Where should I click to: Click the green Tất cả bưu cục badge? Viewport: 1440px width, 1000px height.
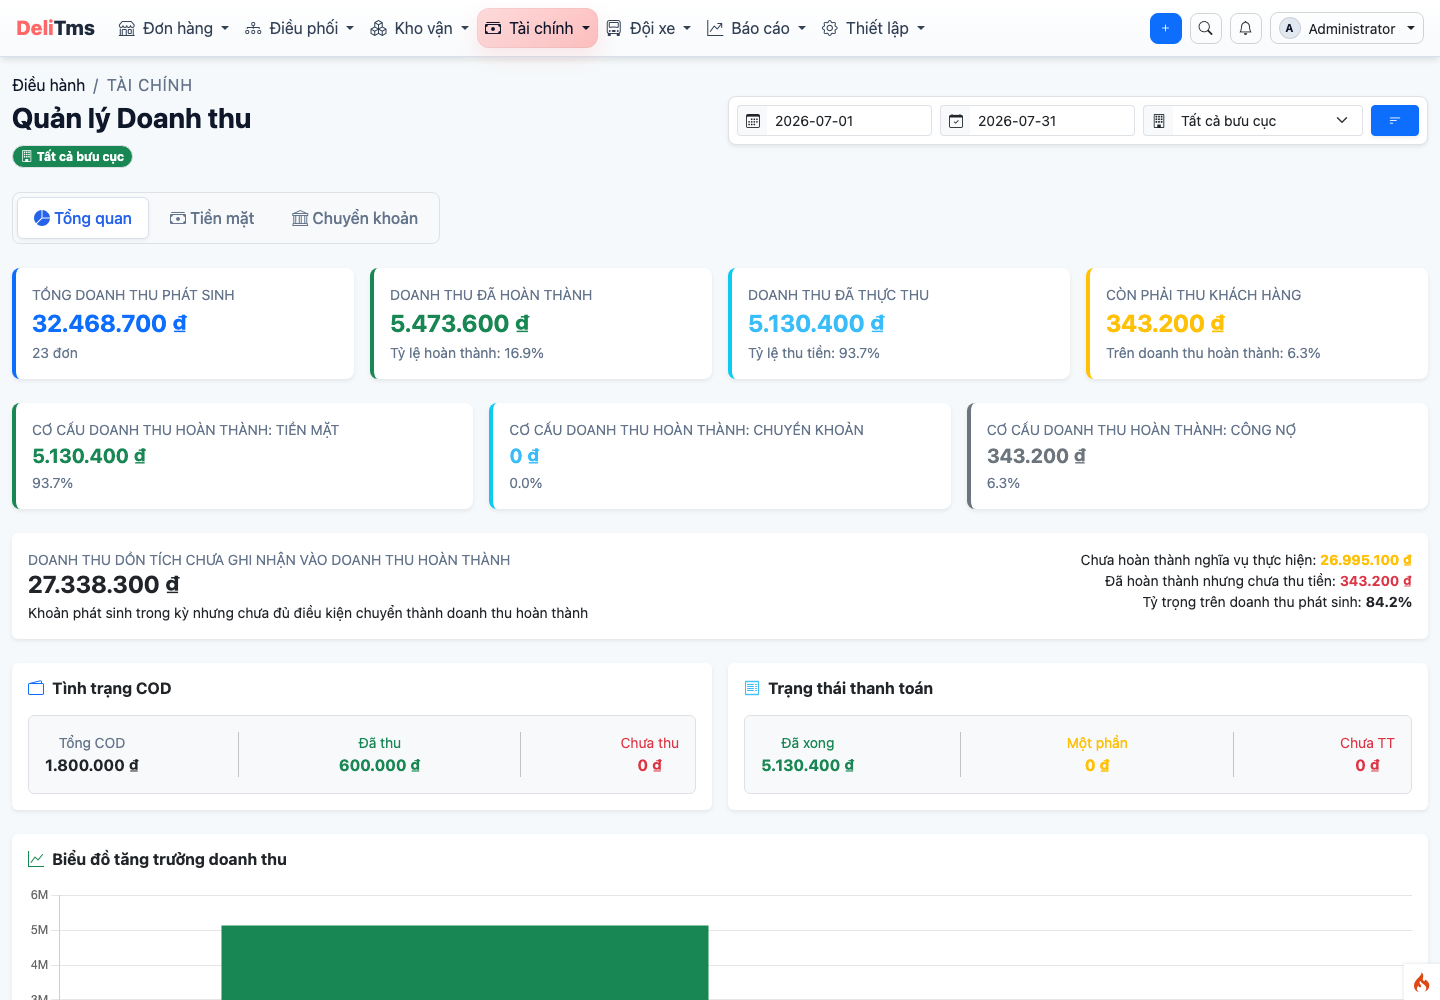(72, 157)
